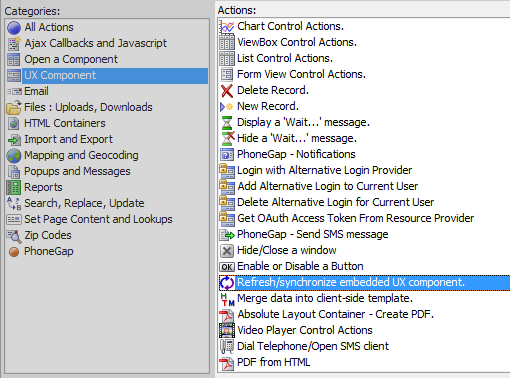Viewport: 510px width, 378px height.
Task: Click the Zip Codes magnifier icon
Action: point(14,236)
